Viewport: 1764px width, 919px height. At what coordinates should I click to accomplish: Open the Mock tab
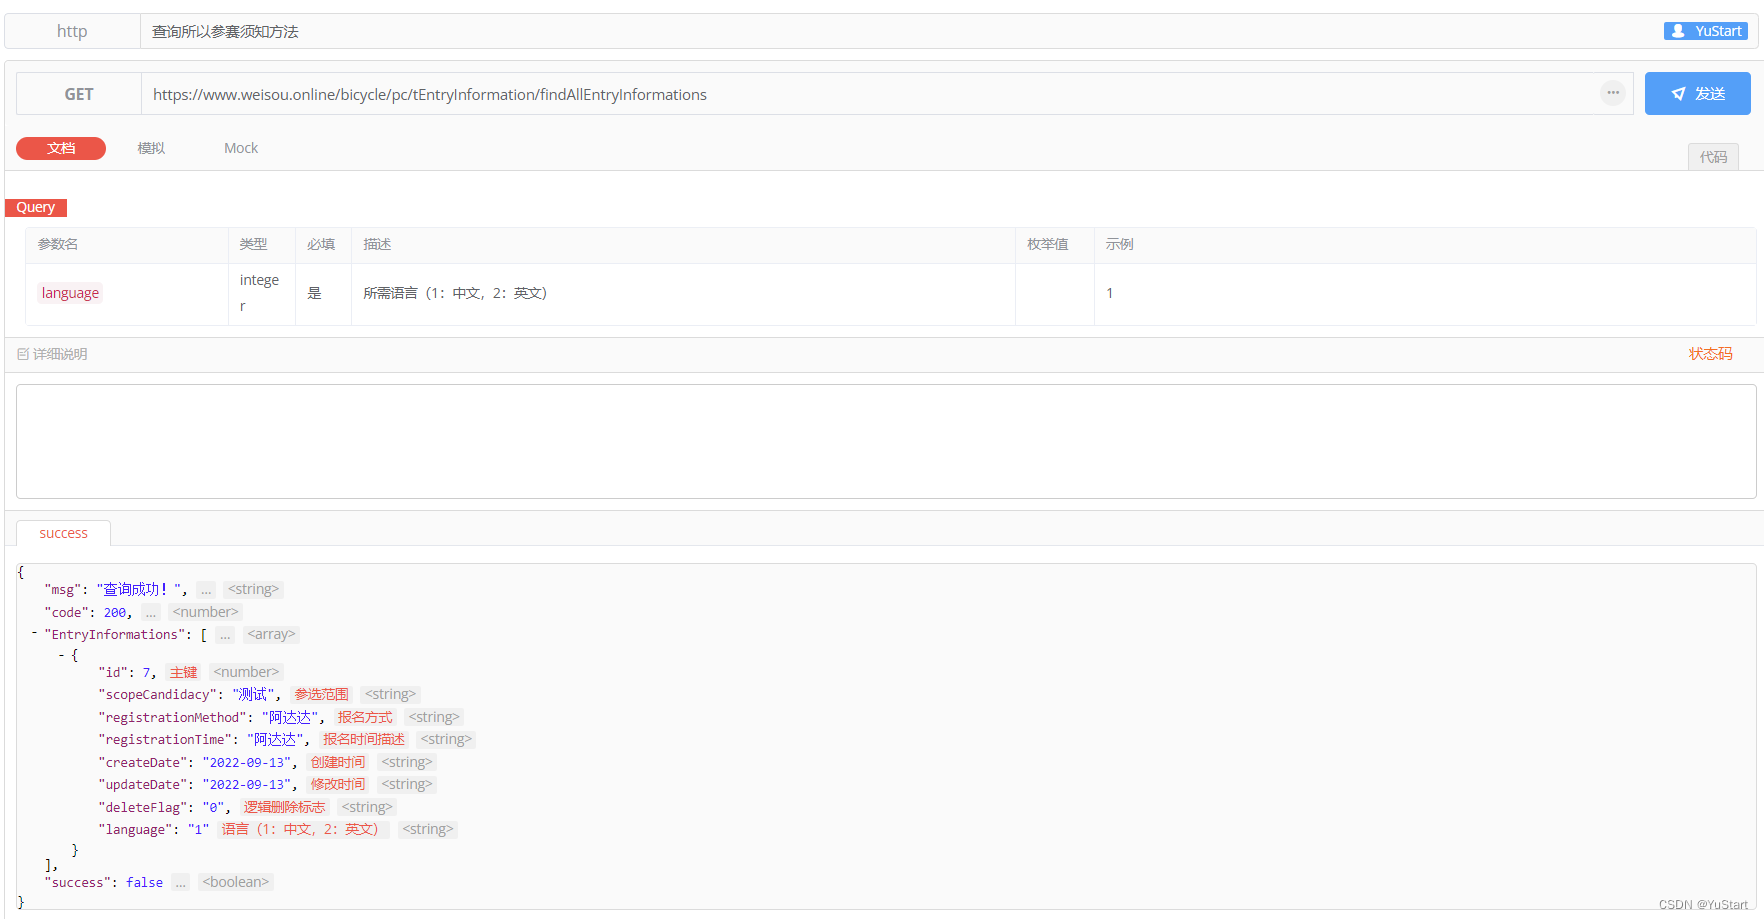[x=241, y=148]
